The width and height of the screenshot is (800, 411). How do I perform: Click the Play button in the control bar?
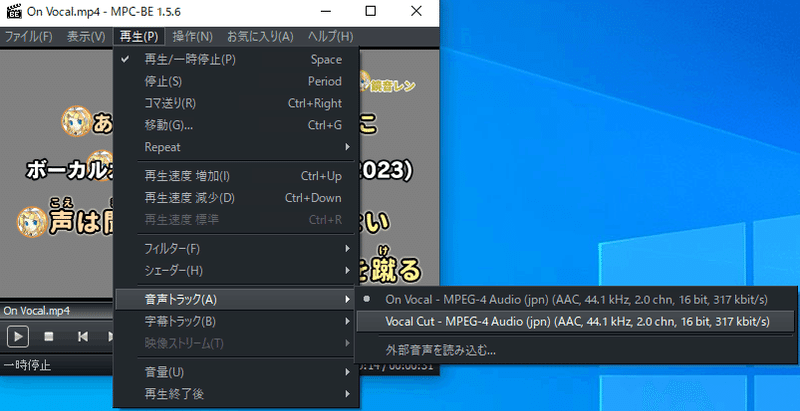click(18, 337)
